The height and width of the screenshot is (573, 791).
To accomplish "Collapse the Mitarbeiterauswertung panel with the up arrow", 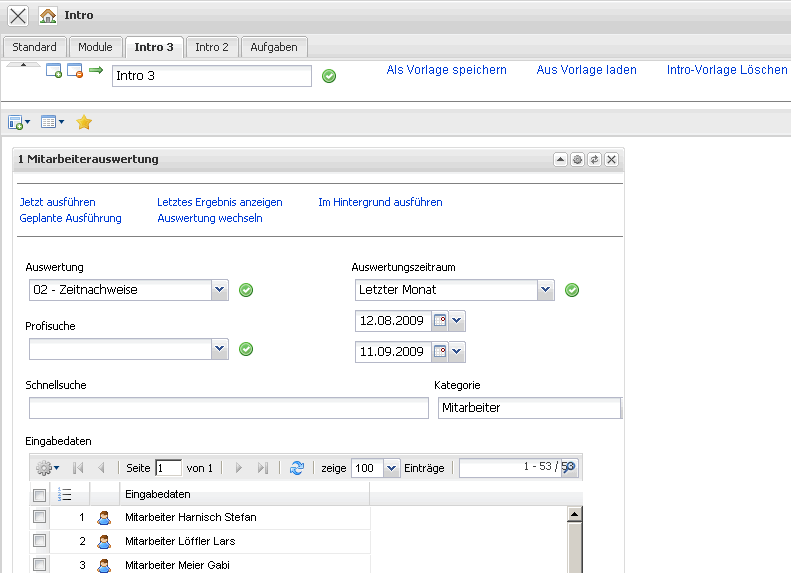I will (560, 160).
